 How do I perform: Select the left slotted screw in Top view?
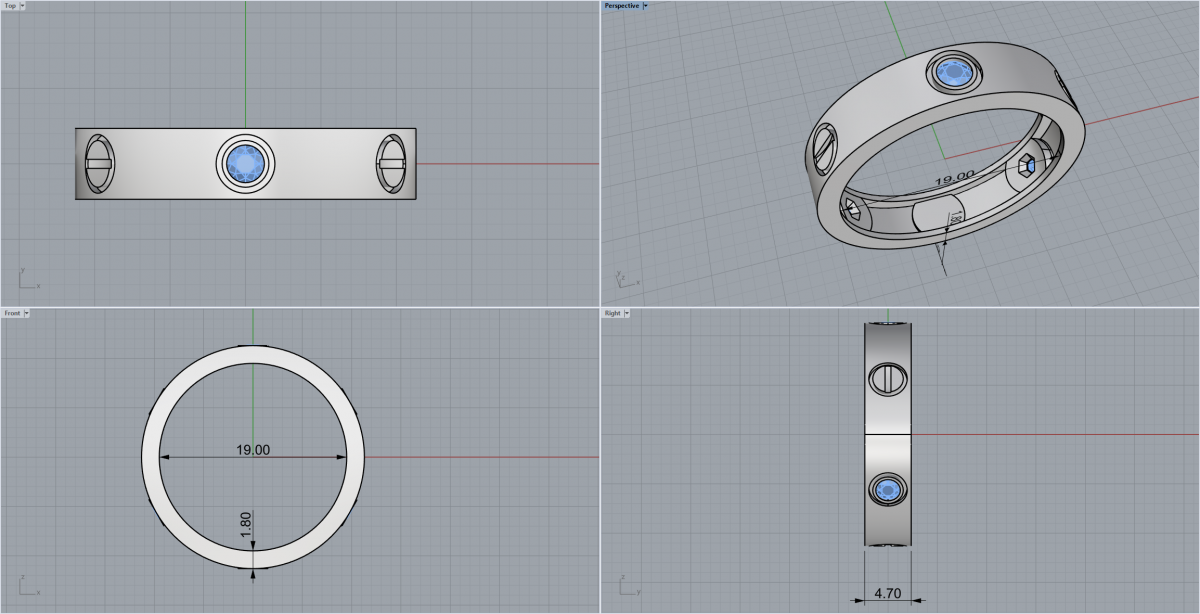click(x=98, y=163)
